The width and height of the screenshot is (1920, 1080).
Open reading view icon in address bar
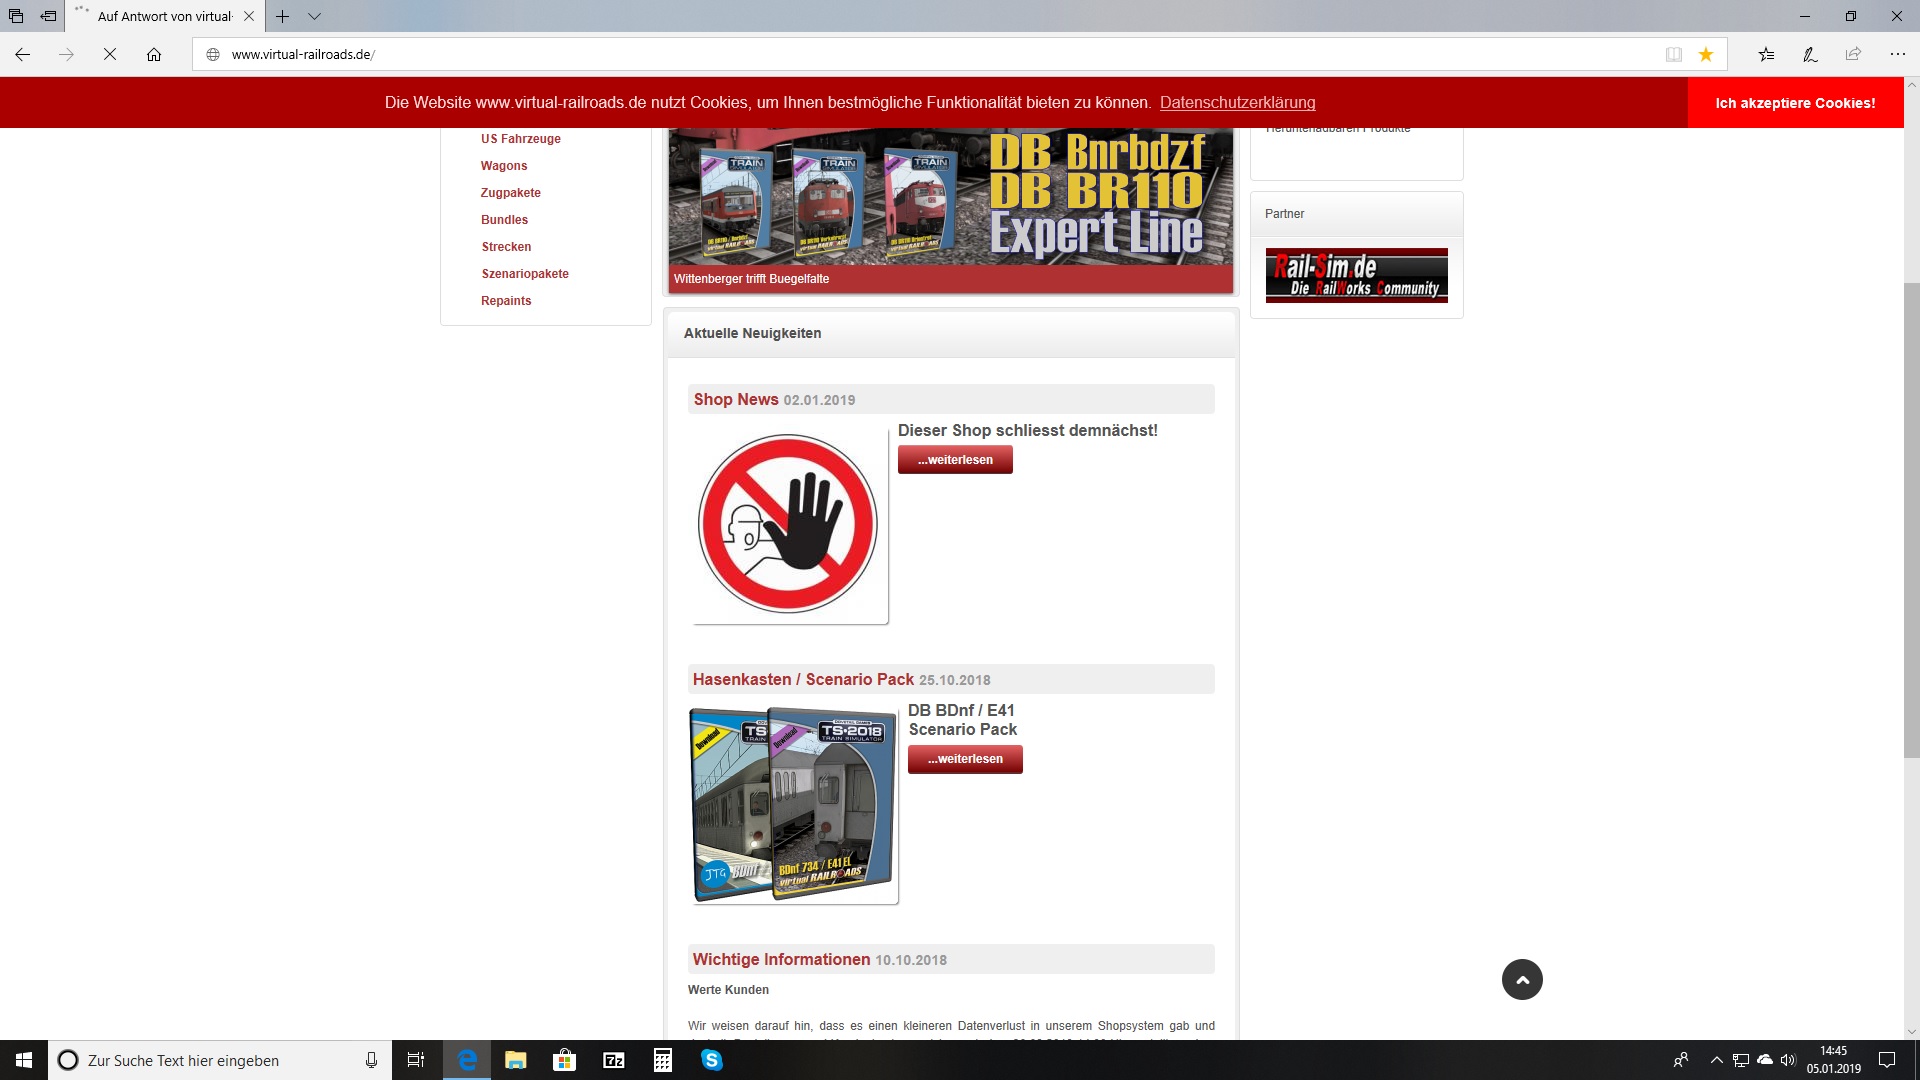click(1673, 55)
